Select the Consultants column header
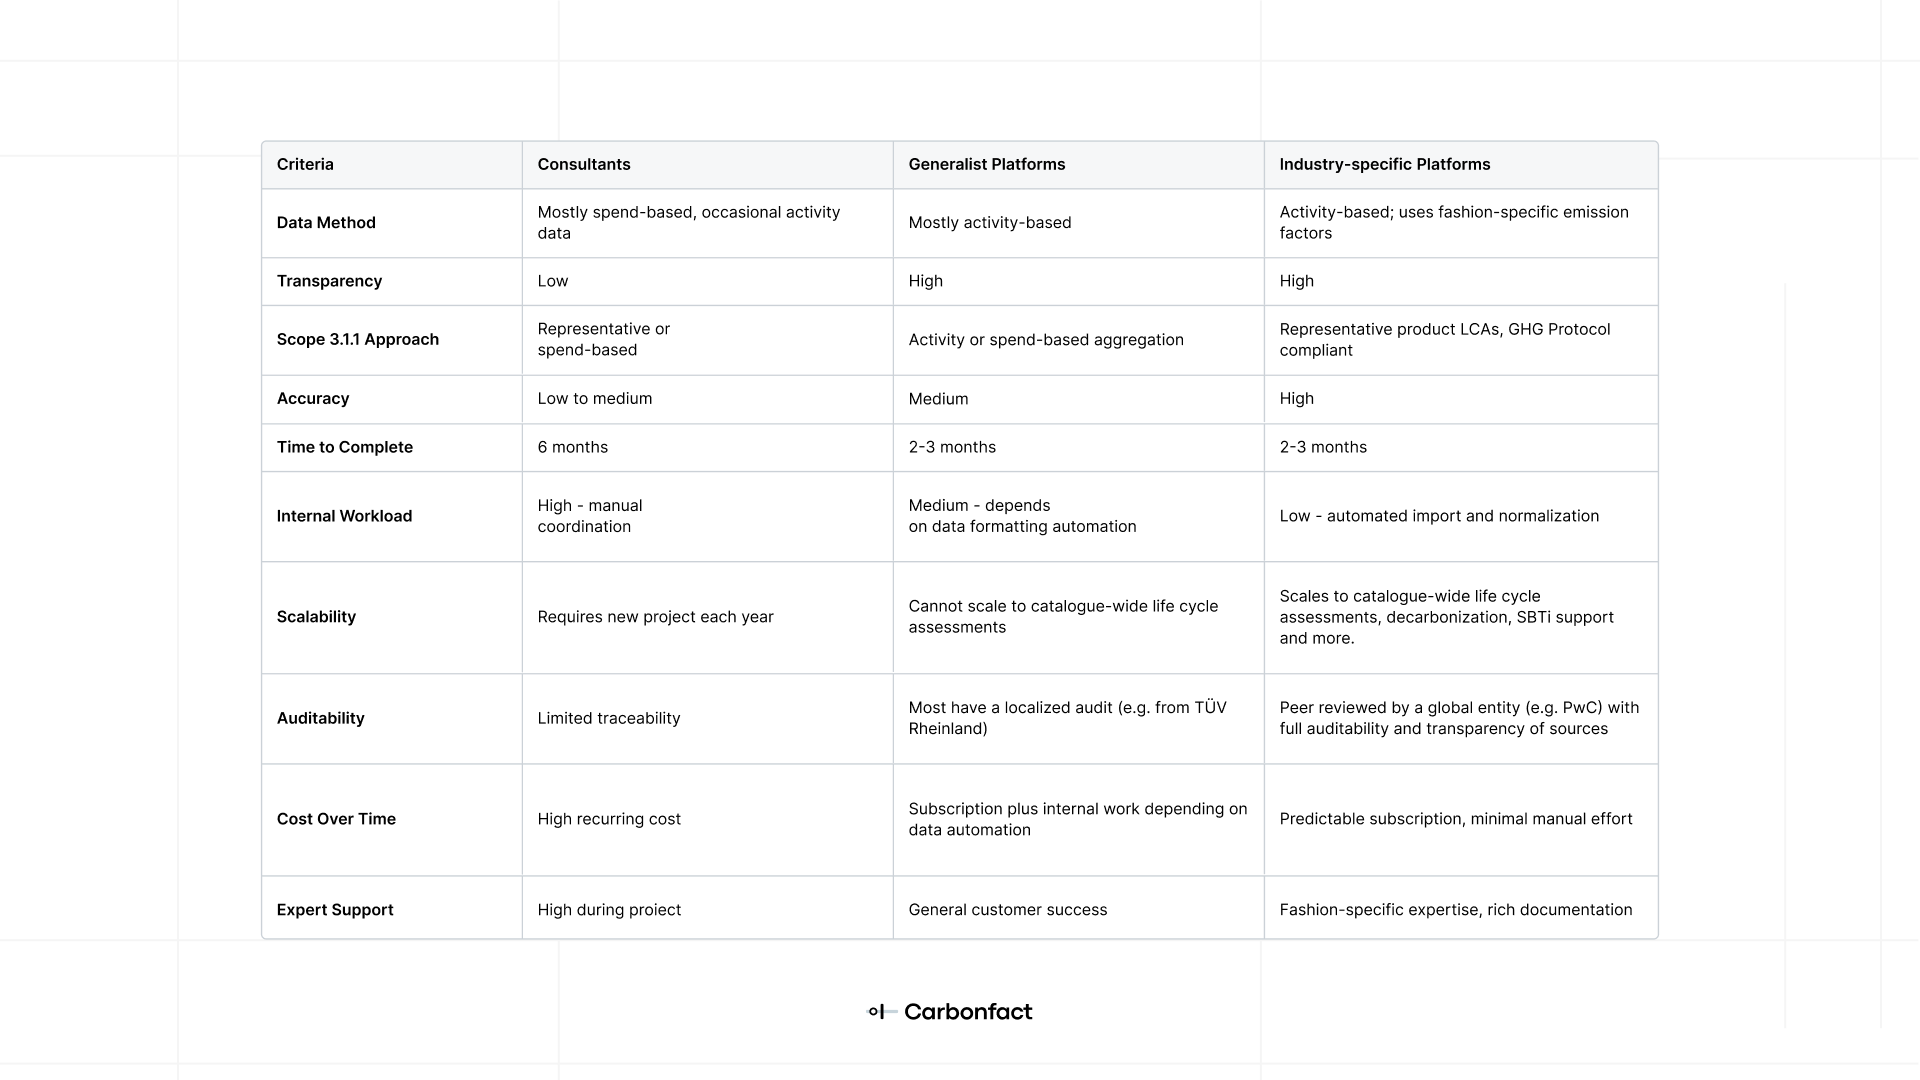 (584, 165)
